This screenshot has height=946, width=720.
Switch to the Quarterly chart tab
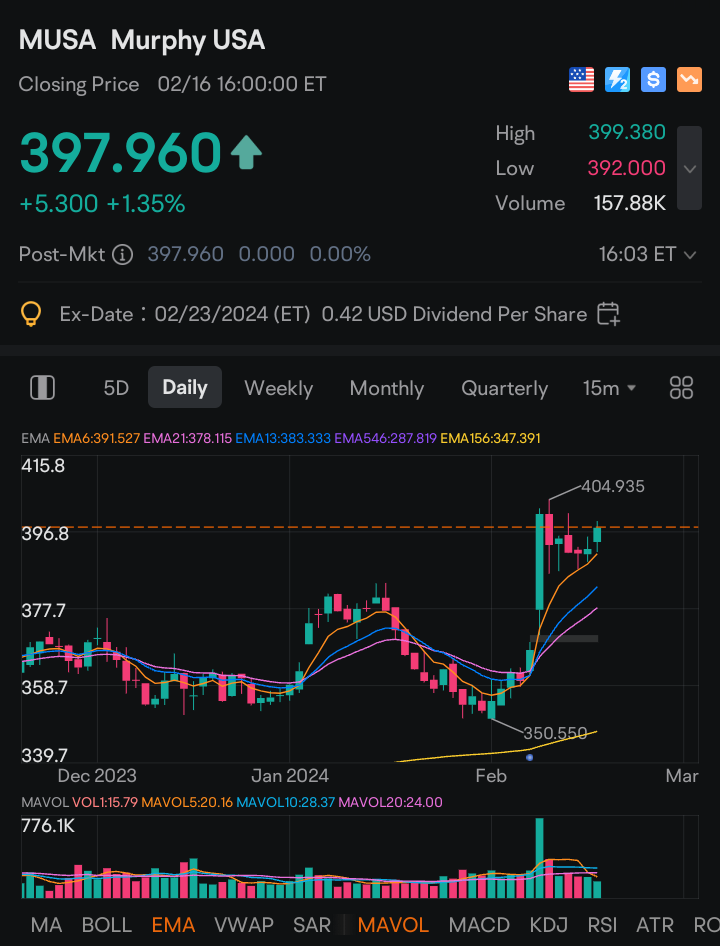pos(505,388)
